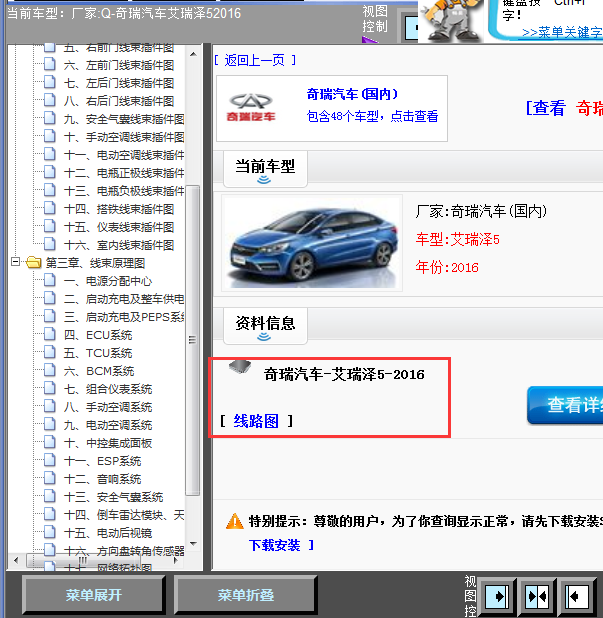603x618 pixels.
Task: Click the 查看详细 blue button
Action: pyautogui.click(x=565, y=405)
